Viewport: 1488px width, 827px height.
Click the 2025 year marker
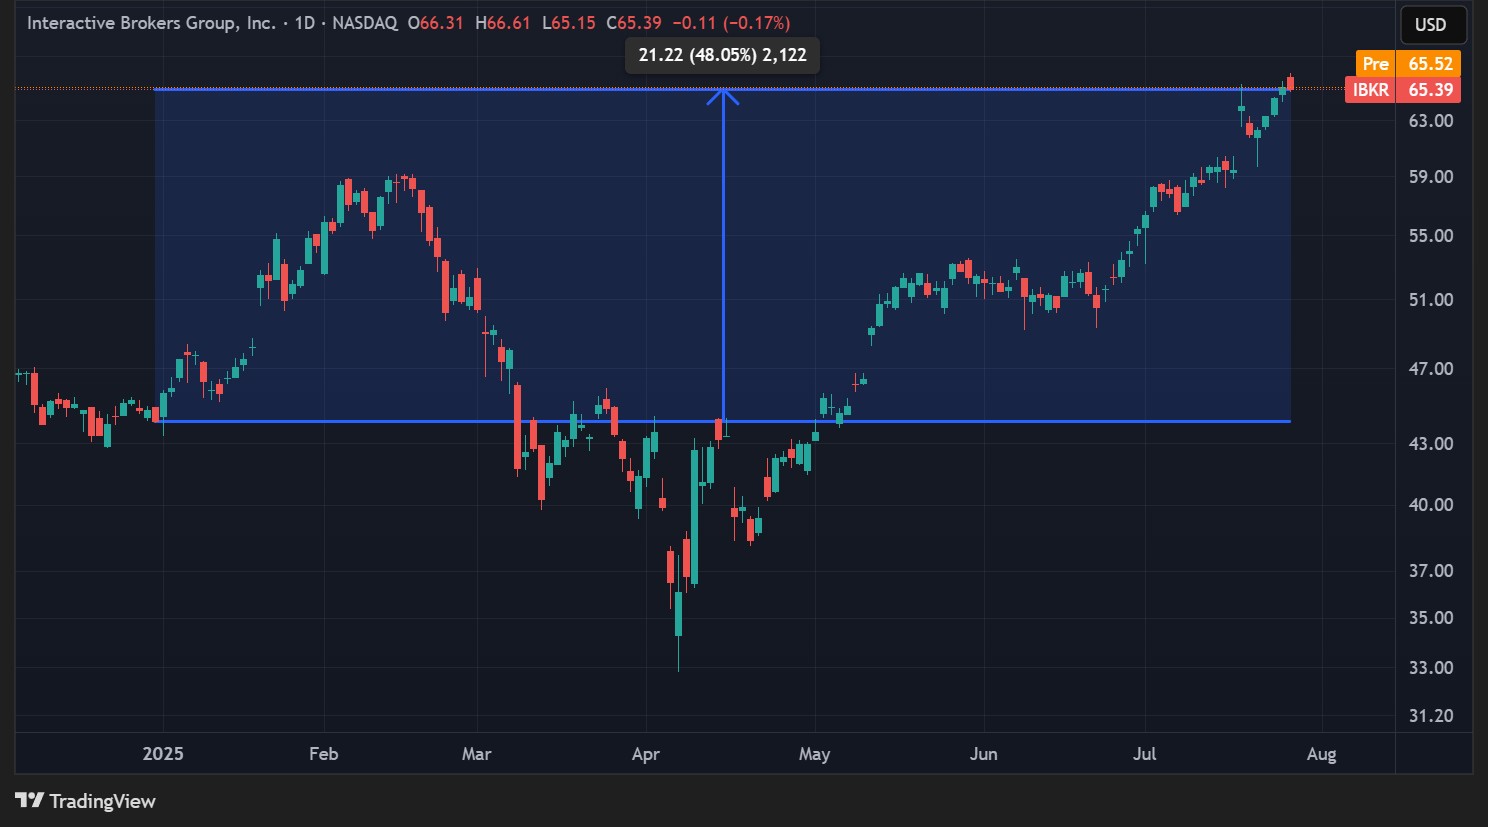(x=163, y=754)
